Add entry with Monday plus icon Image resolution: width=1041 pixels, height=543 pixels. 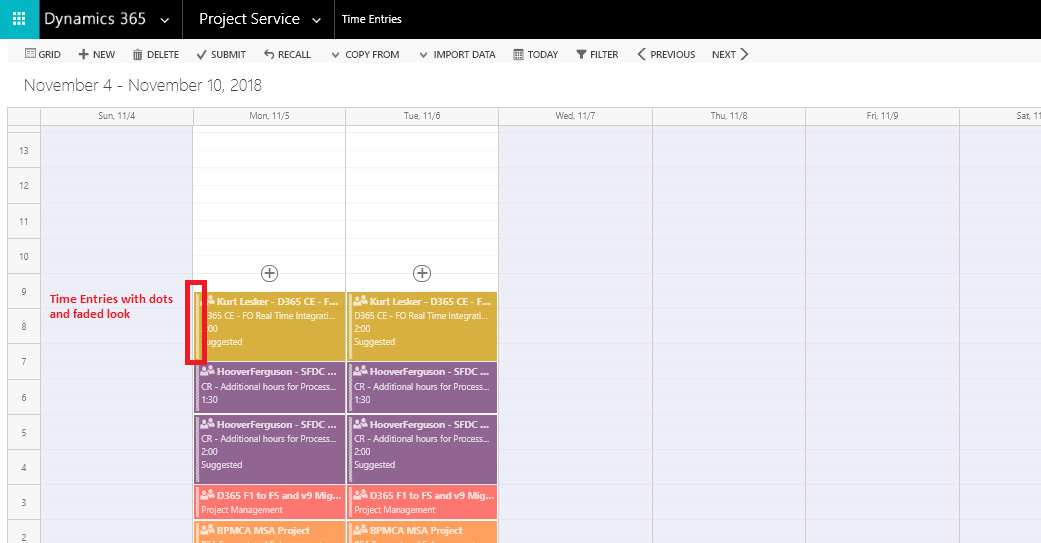pos(270,273)
